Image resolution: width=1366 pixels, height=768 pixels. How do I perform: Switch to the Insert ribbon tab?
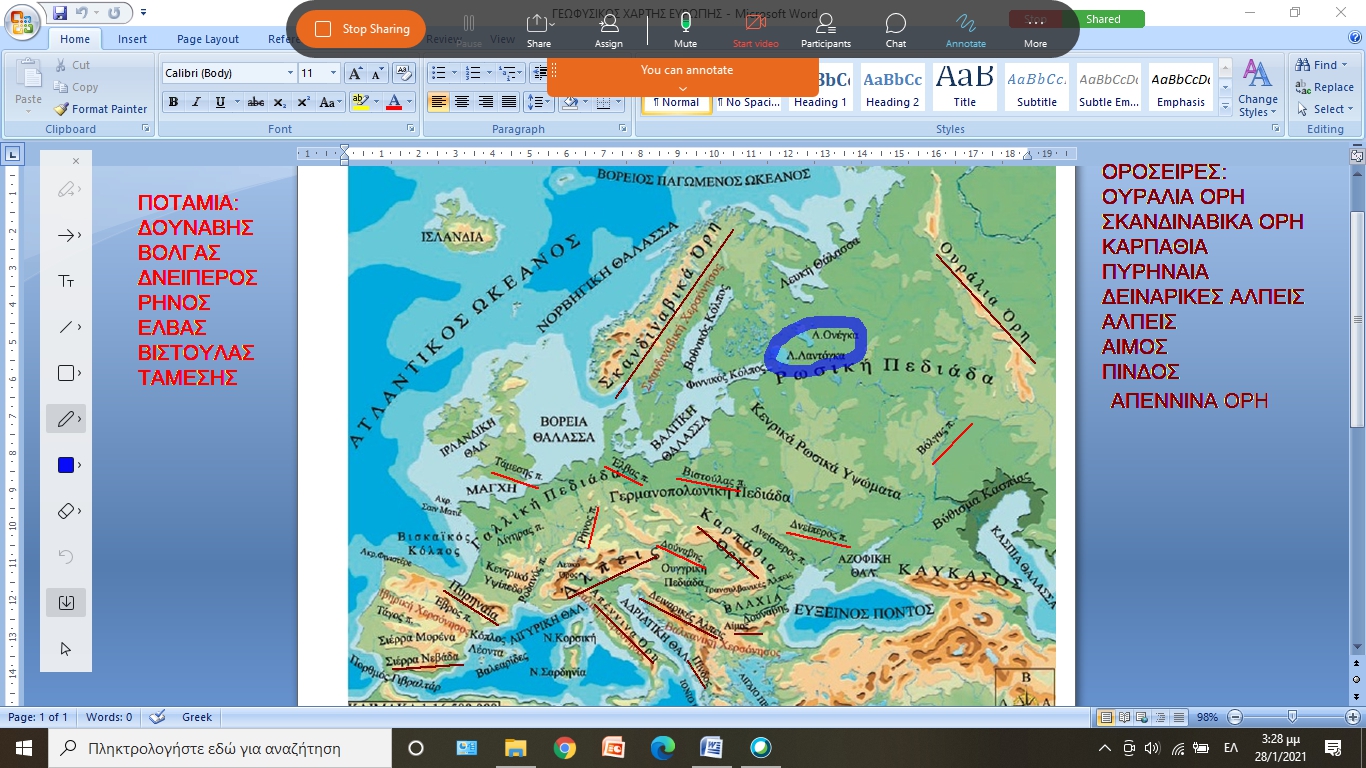pyautogui.click(x=132, y=39)
